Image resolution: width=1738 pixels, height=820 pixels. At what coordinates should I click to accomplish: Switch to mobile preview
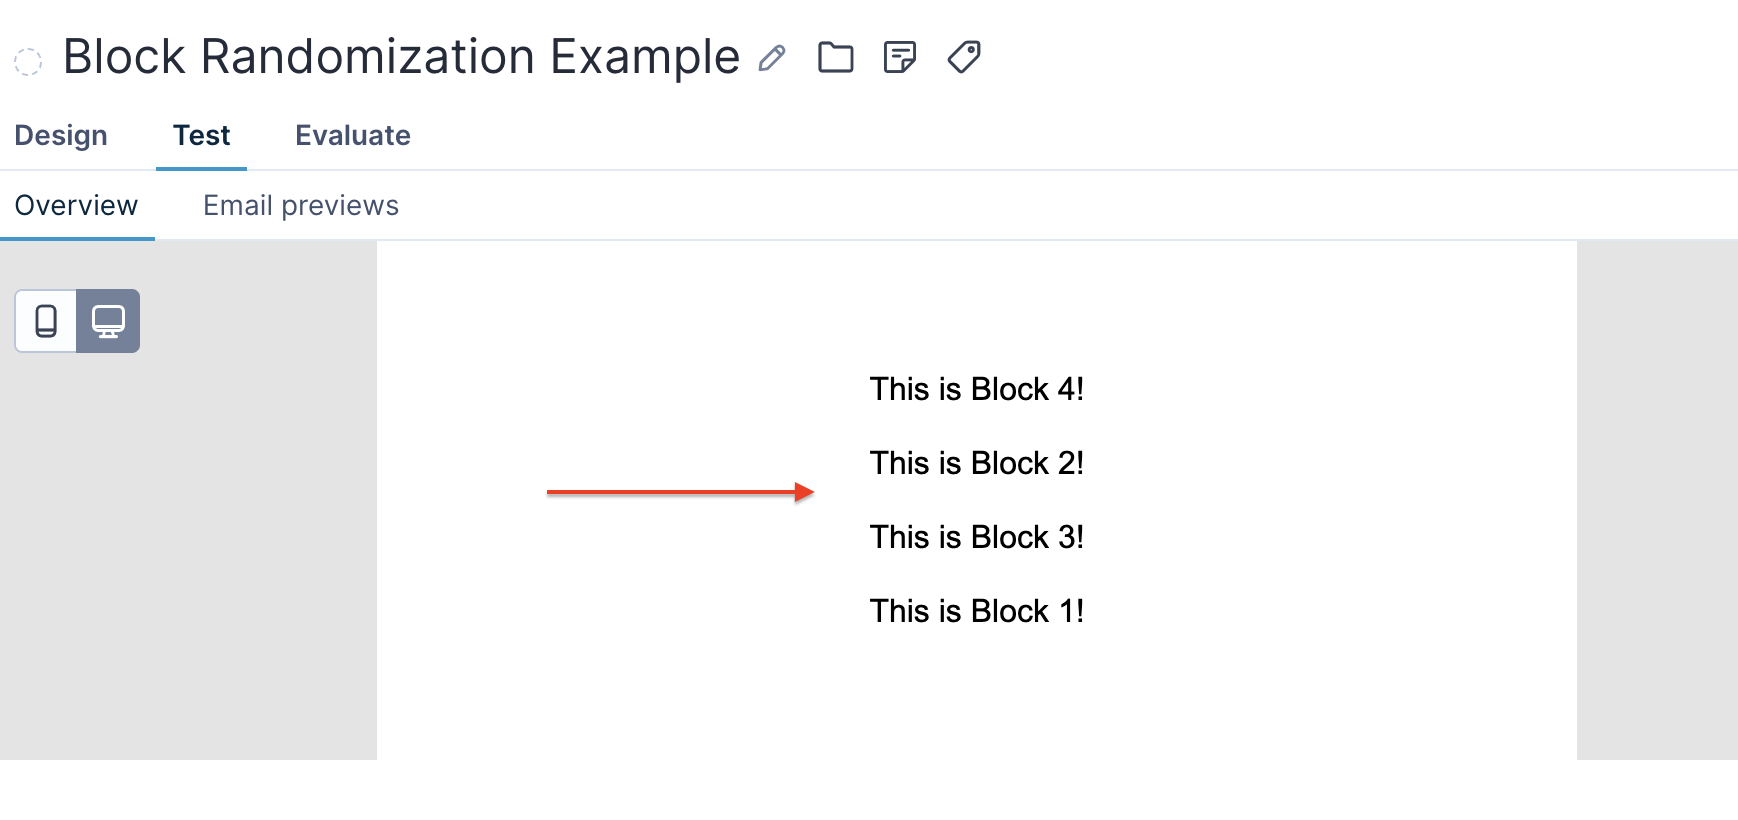click(x=46, y=321)
